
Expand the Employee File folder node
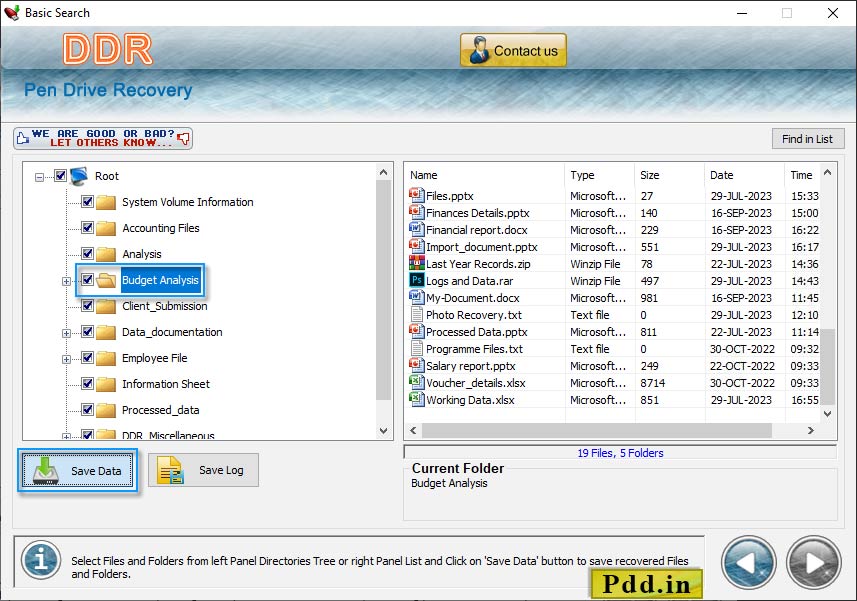pos(66,360)
